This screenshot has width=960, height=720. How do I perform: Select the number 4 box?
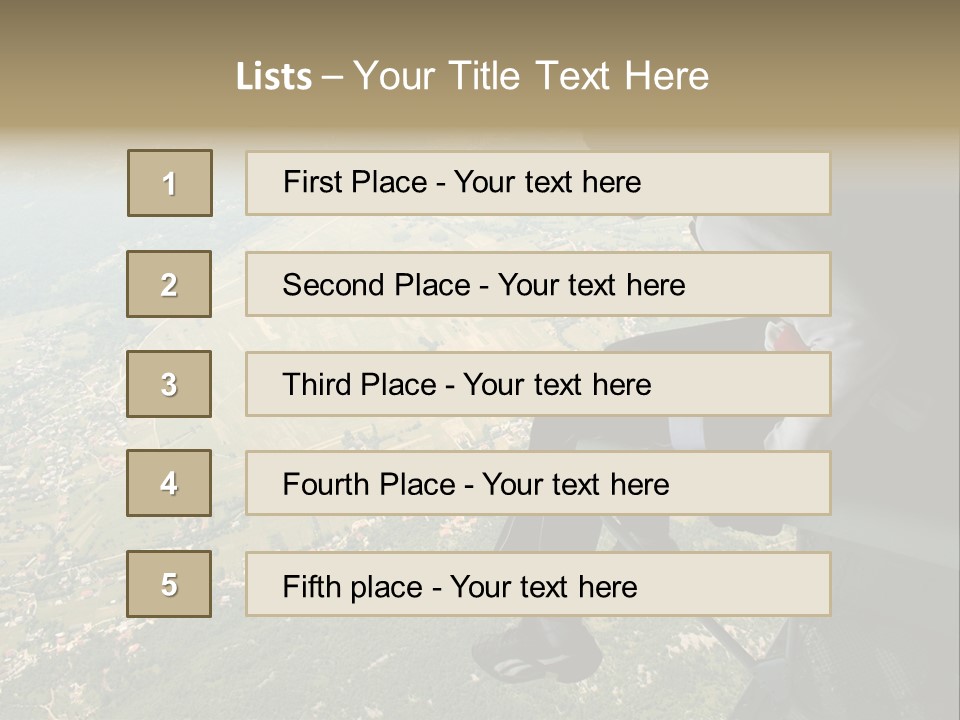pyautogui.click(x=169, y=483)
